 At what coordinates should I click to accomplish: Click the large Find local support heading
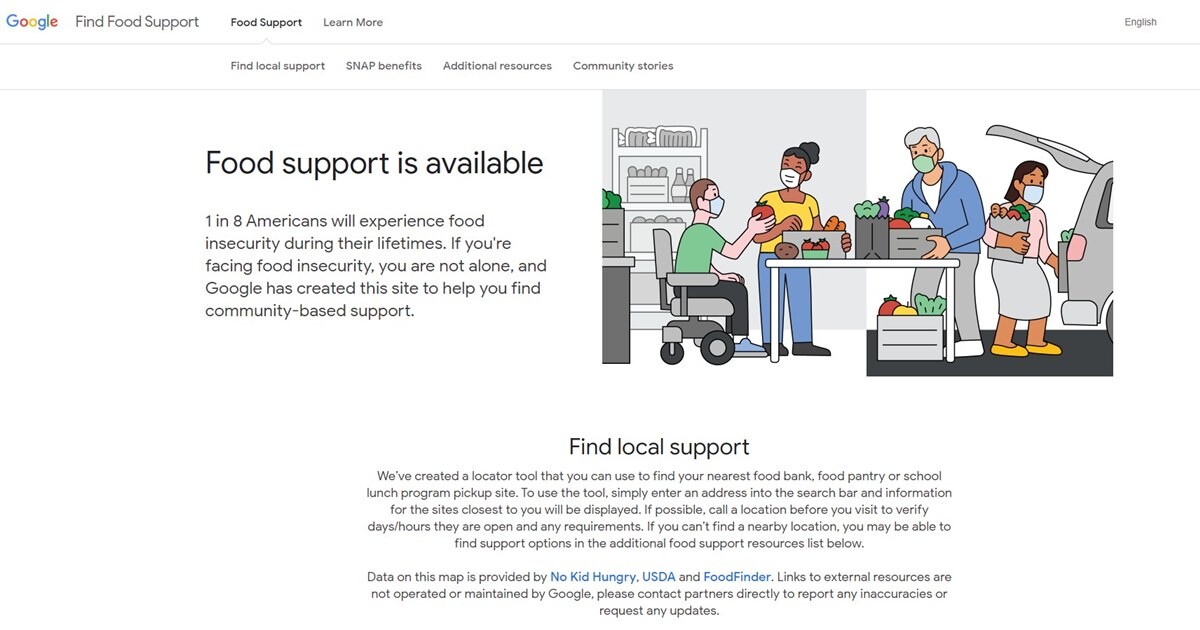point(659,446)
